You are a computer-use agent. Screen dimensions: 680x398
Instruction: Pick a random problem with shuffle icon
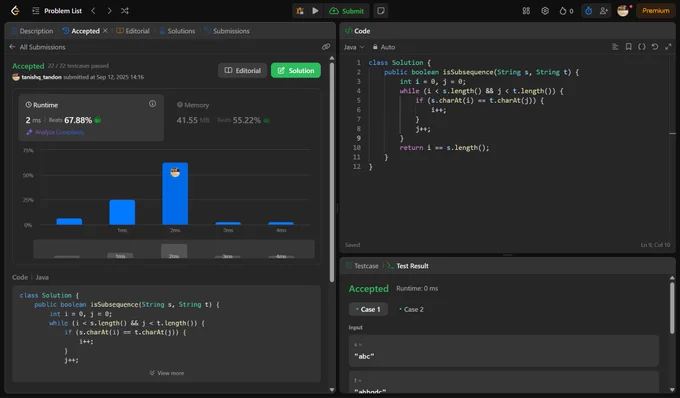tap(125, 11)
